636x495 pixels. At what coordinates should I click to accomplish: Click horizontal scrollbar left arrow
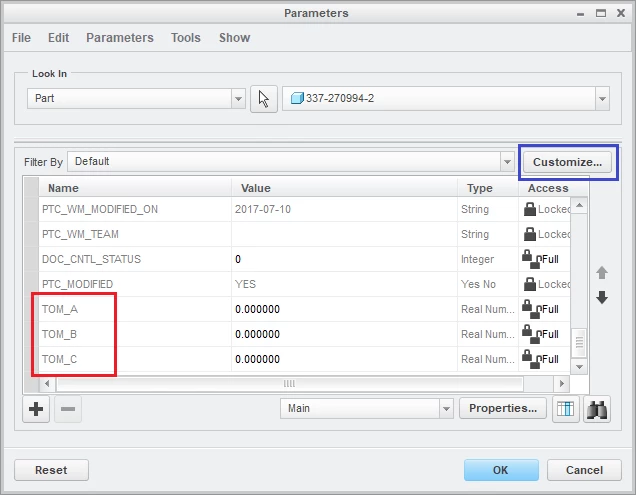pos(47,383)
